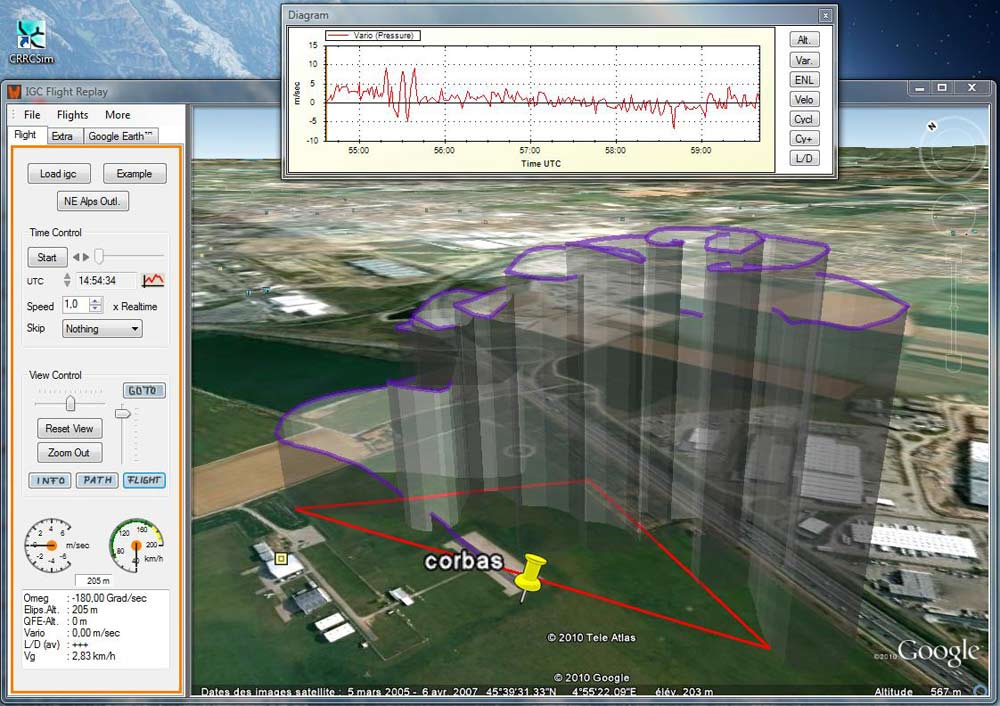Minimize the IGC Flight Replay window

920,88
